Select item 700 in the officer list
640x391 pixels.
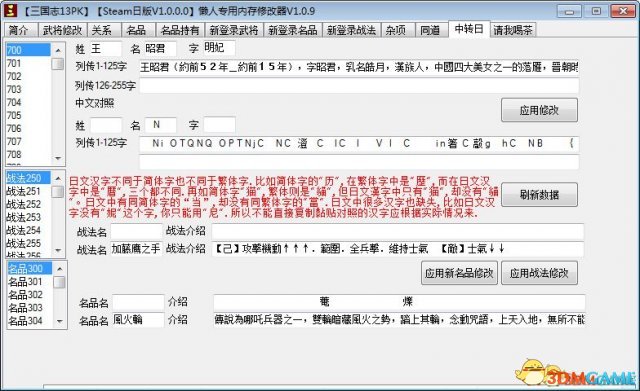click(28, 50)
